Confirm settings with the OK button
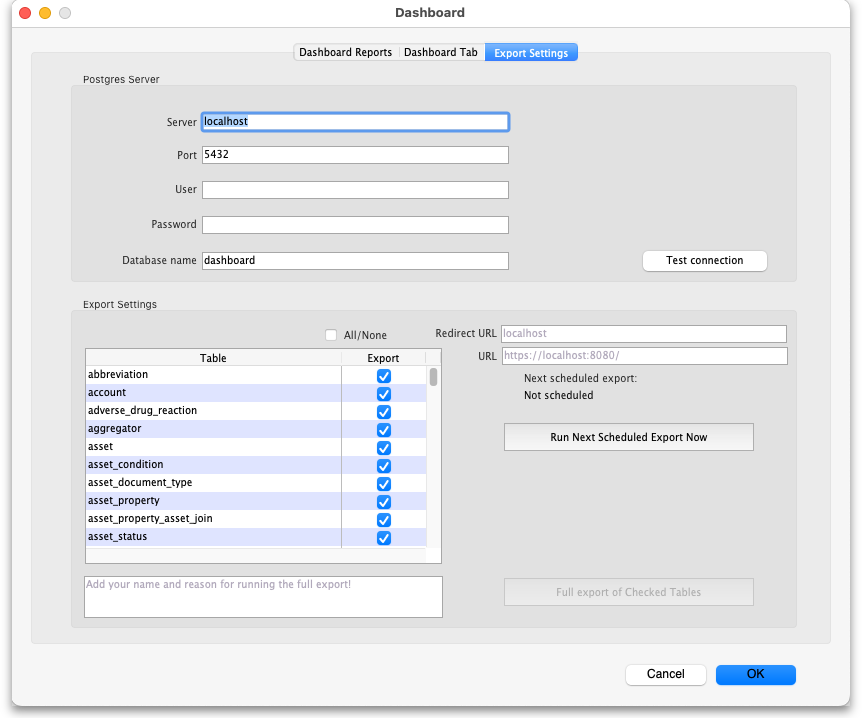862x718 pixels. (755, 674)
